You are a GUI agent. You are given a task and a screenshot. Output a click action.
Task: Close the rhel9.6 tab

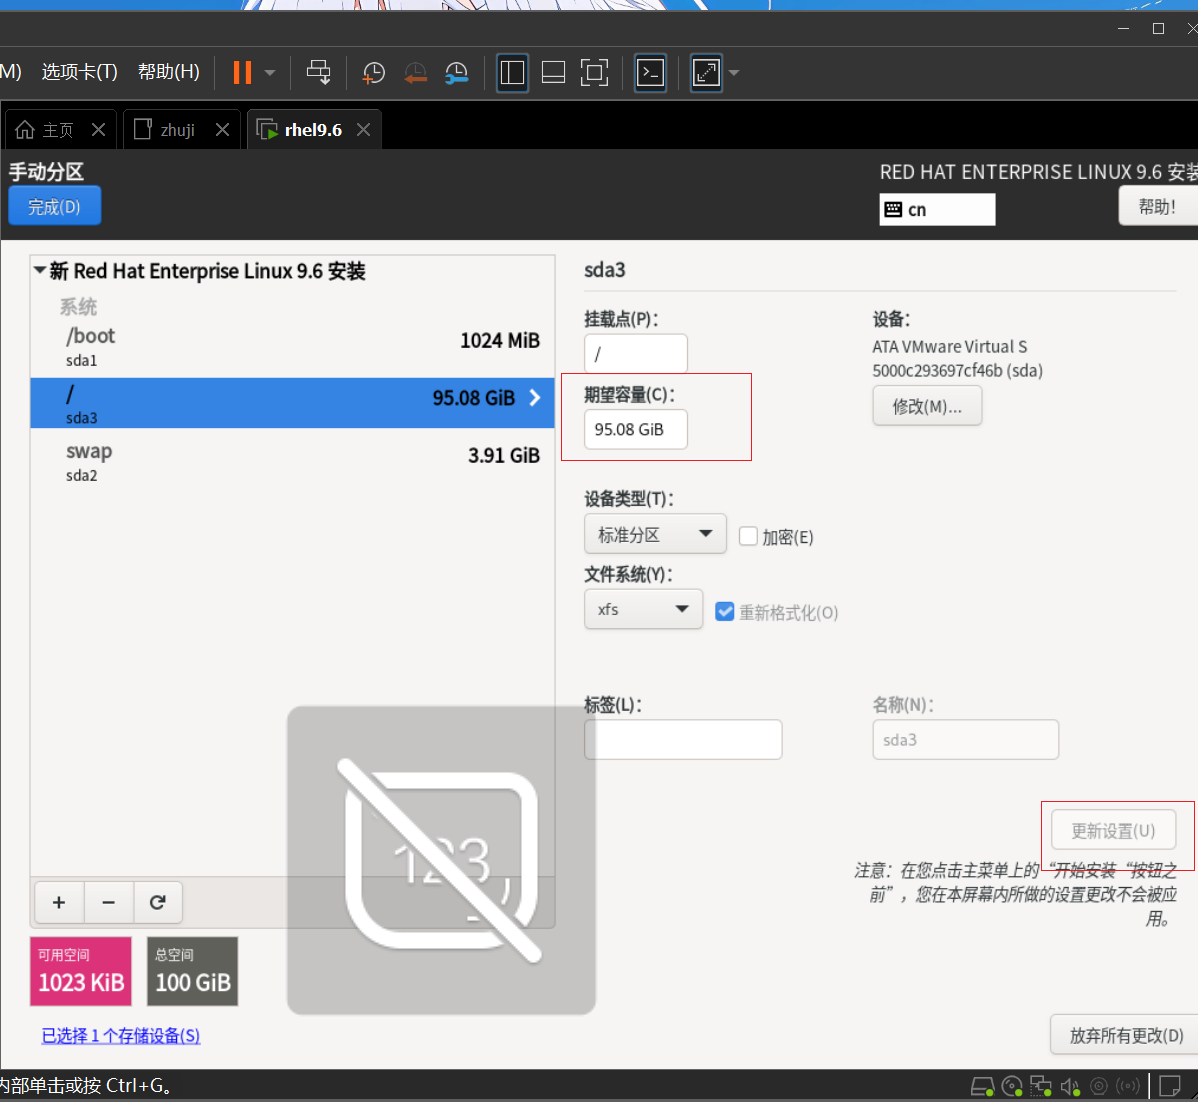point(364,130)
